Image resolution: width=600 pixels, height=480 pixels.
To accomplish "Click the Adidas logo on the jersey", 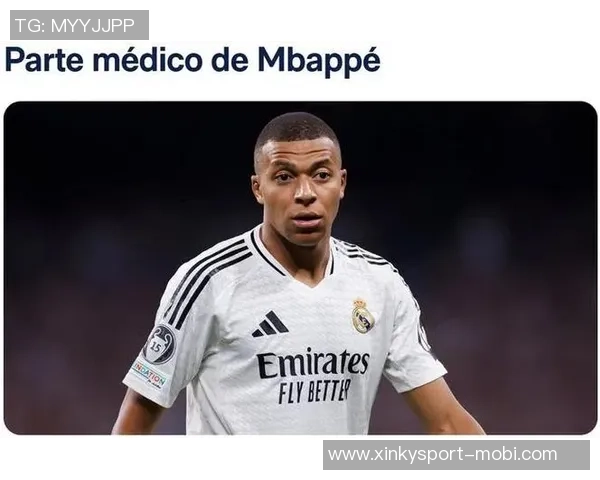I will 270,324.
